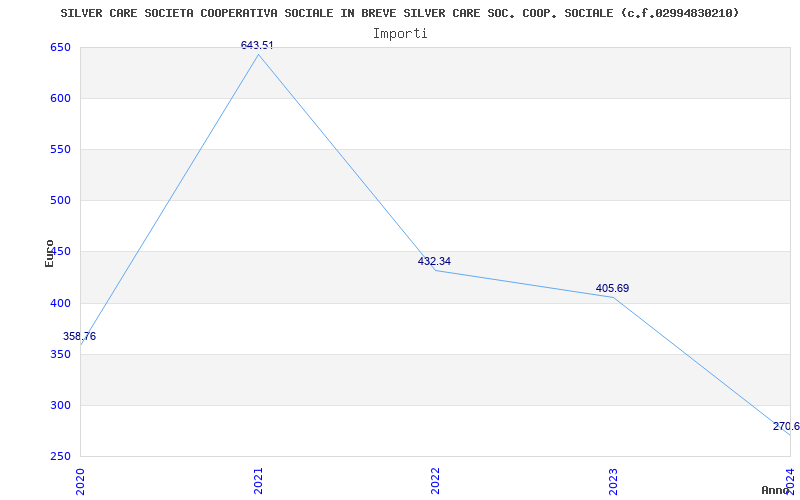Click the 2024 x-axis tick label
This screenshot has width=800, height=500.
(x=790, y=481)
